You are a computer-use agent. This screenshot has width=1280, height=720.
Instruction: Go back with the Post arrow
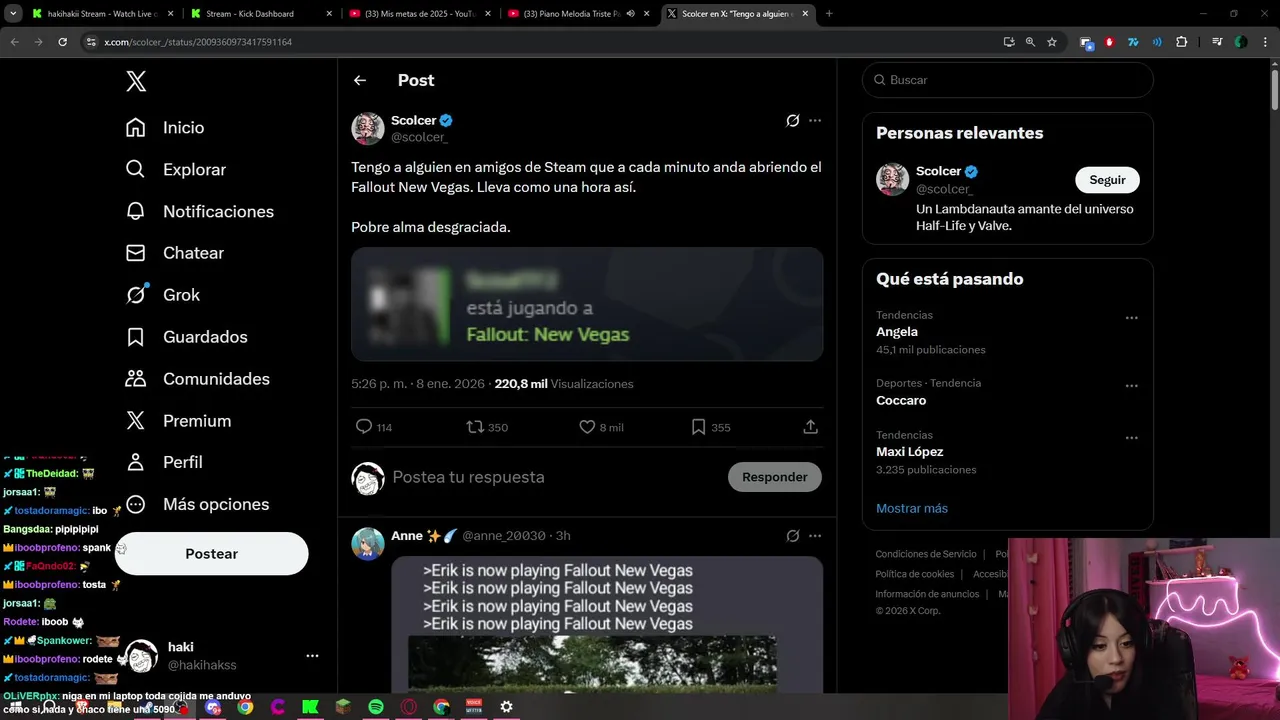[x=360, y=80]
